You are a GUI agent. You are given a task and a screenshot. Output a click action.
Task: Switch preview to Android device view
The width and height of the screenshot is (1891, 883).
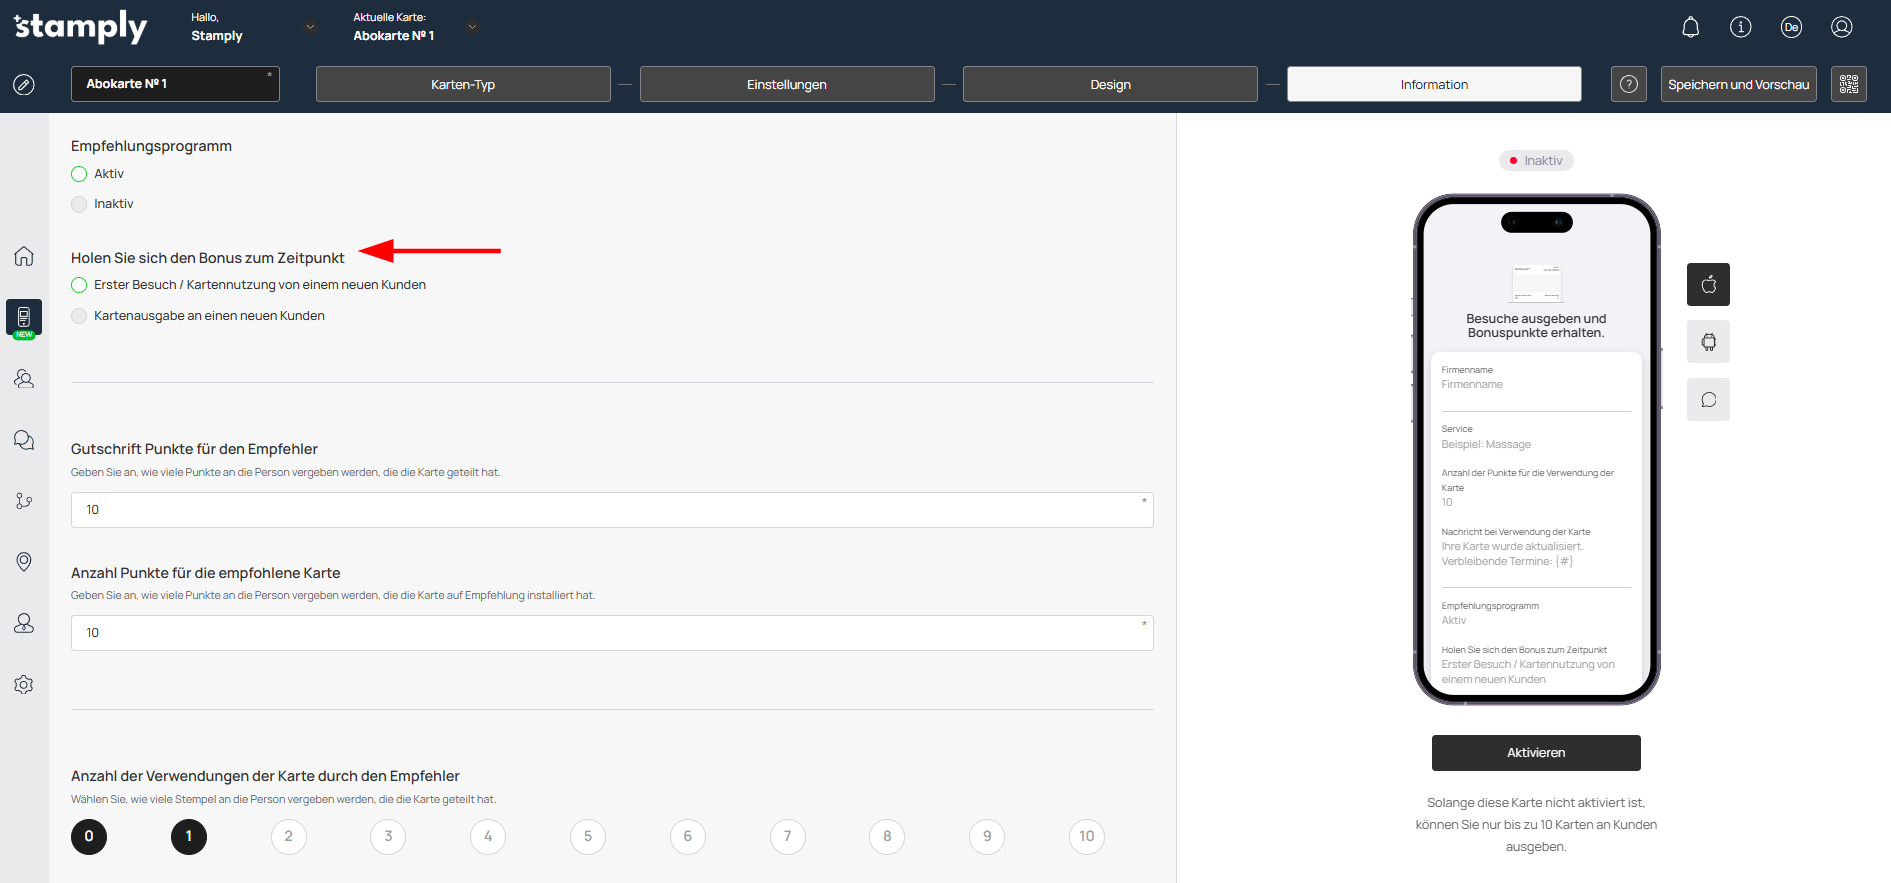[x=1708, y=342]
